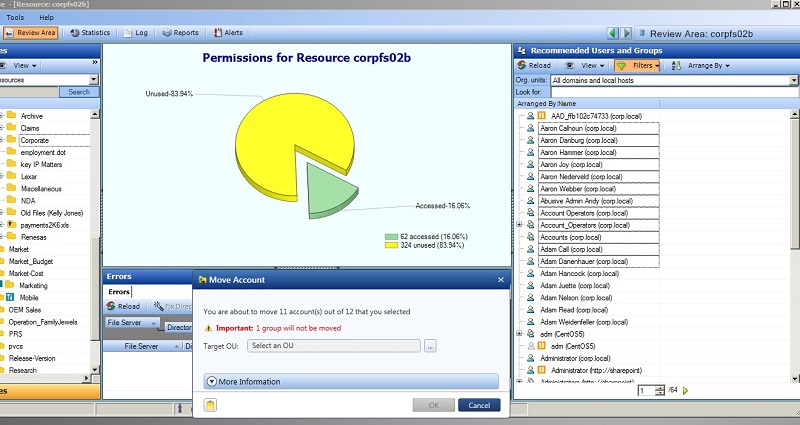800x425 pixels.
Task: Reload the Recommended Users and Groups list
Action: 534,65
